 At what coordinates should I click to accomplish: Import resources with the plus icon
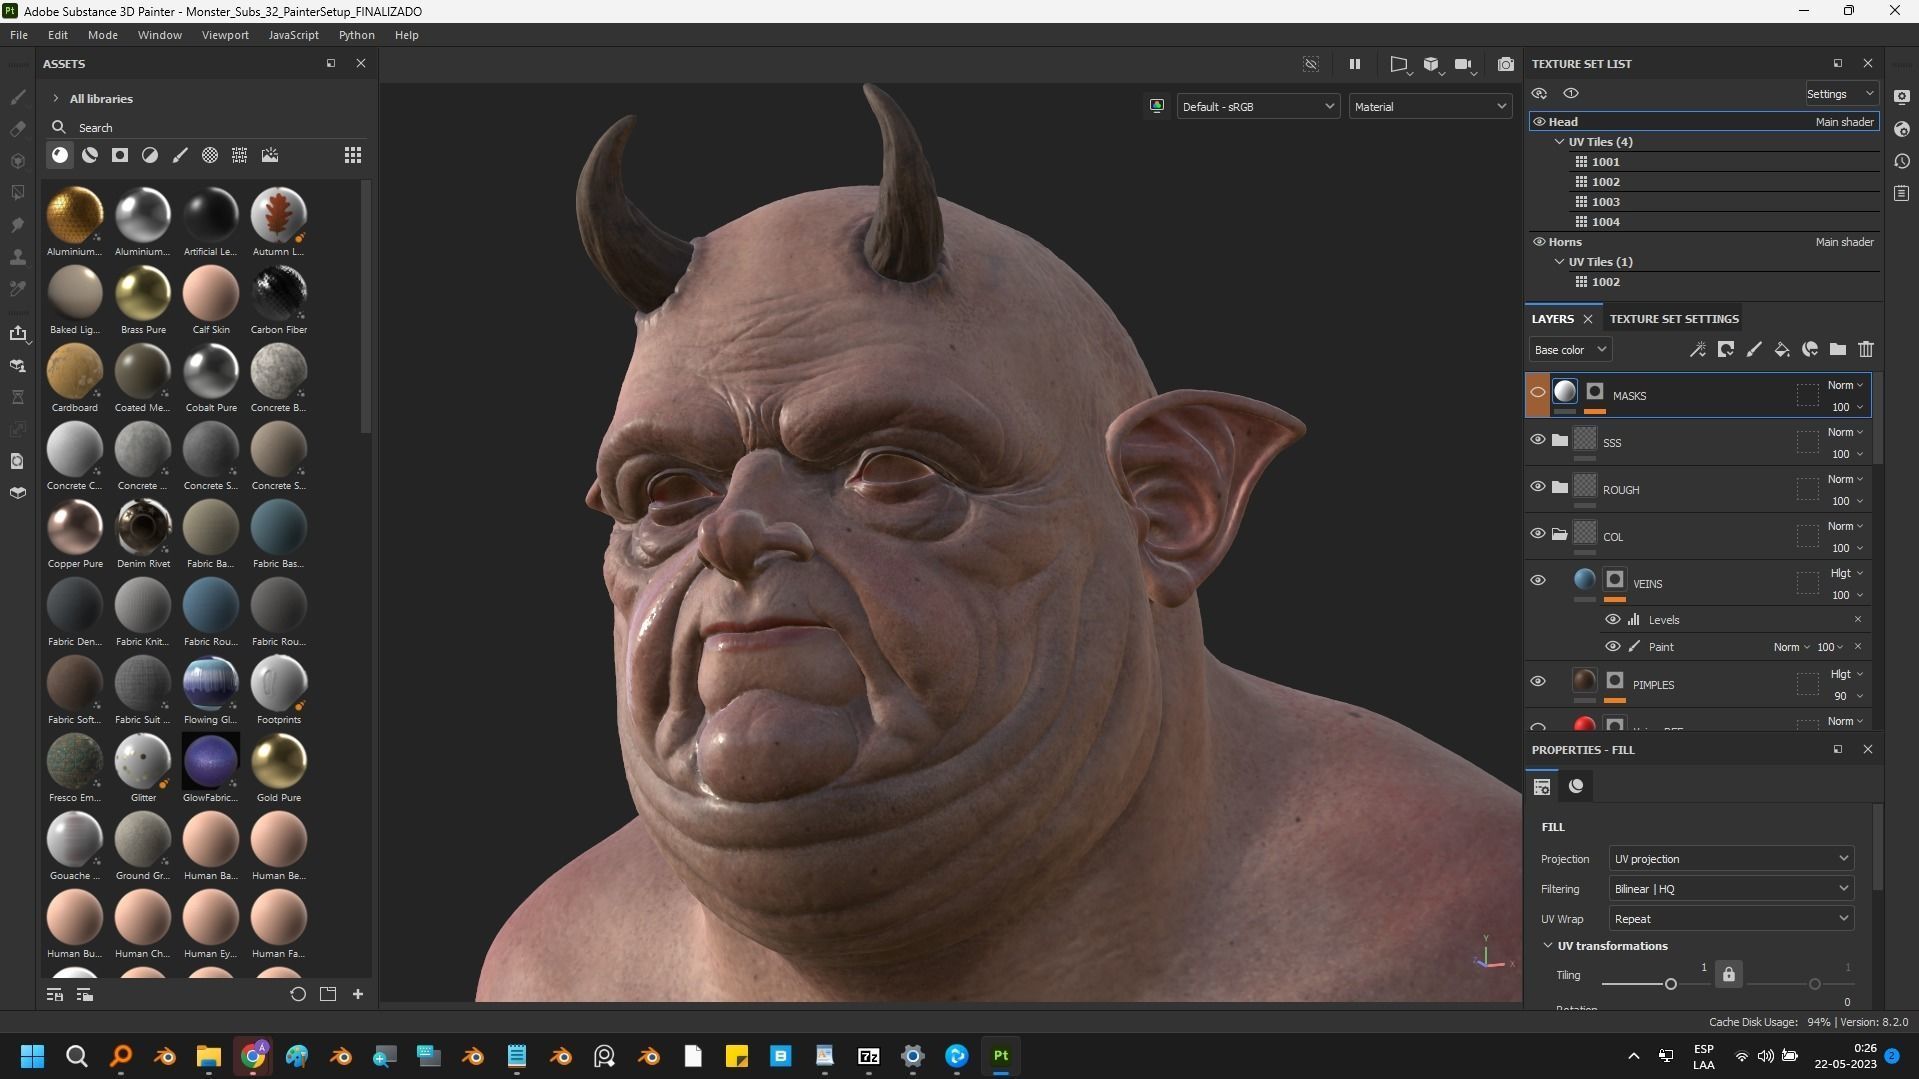[x=358, y=994]
